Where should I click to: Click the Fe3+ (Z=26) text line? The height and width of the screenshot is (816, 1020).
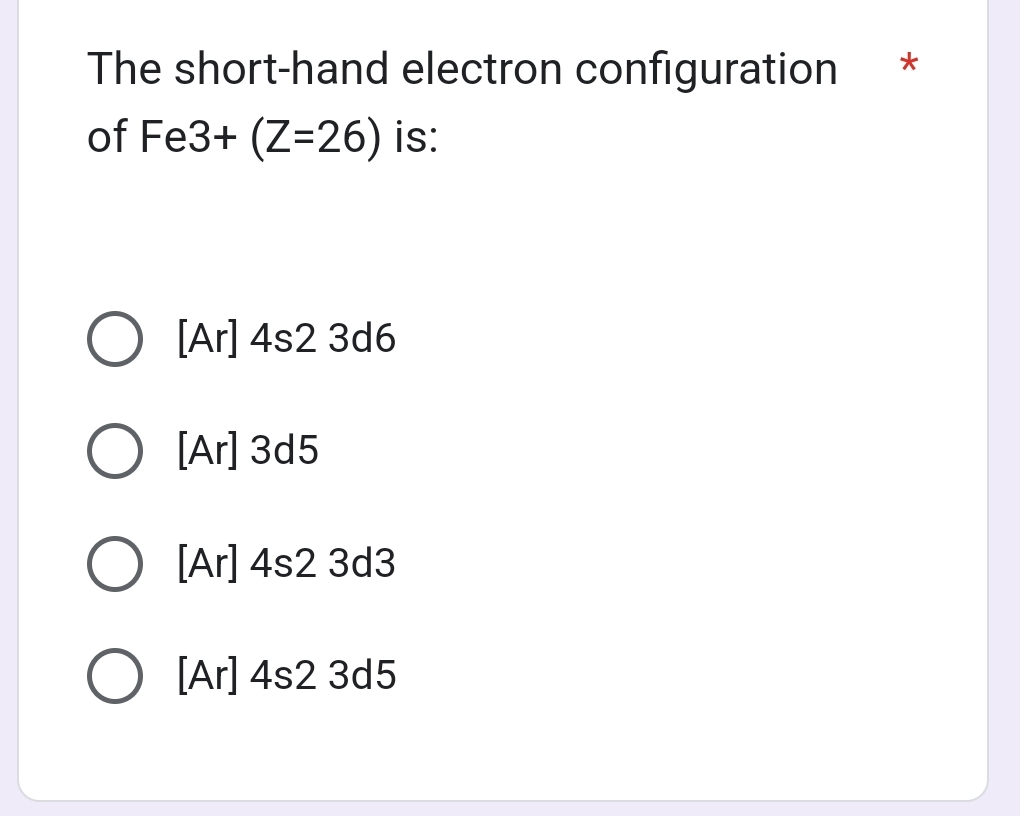(x=262, y=139)
